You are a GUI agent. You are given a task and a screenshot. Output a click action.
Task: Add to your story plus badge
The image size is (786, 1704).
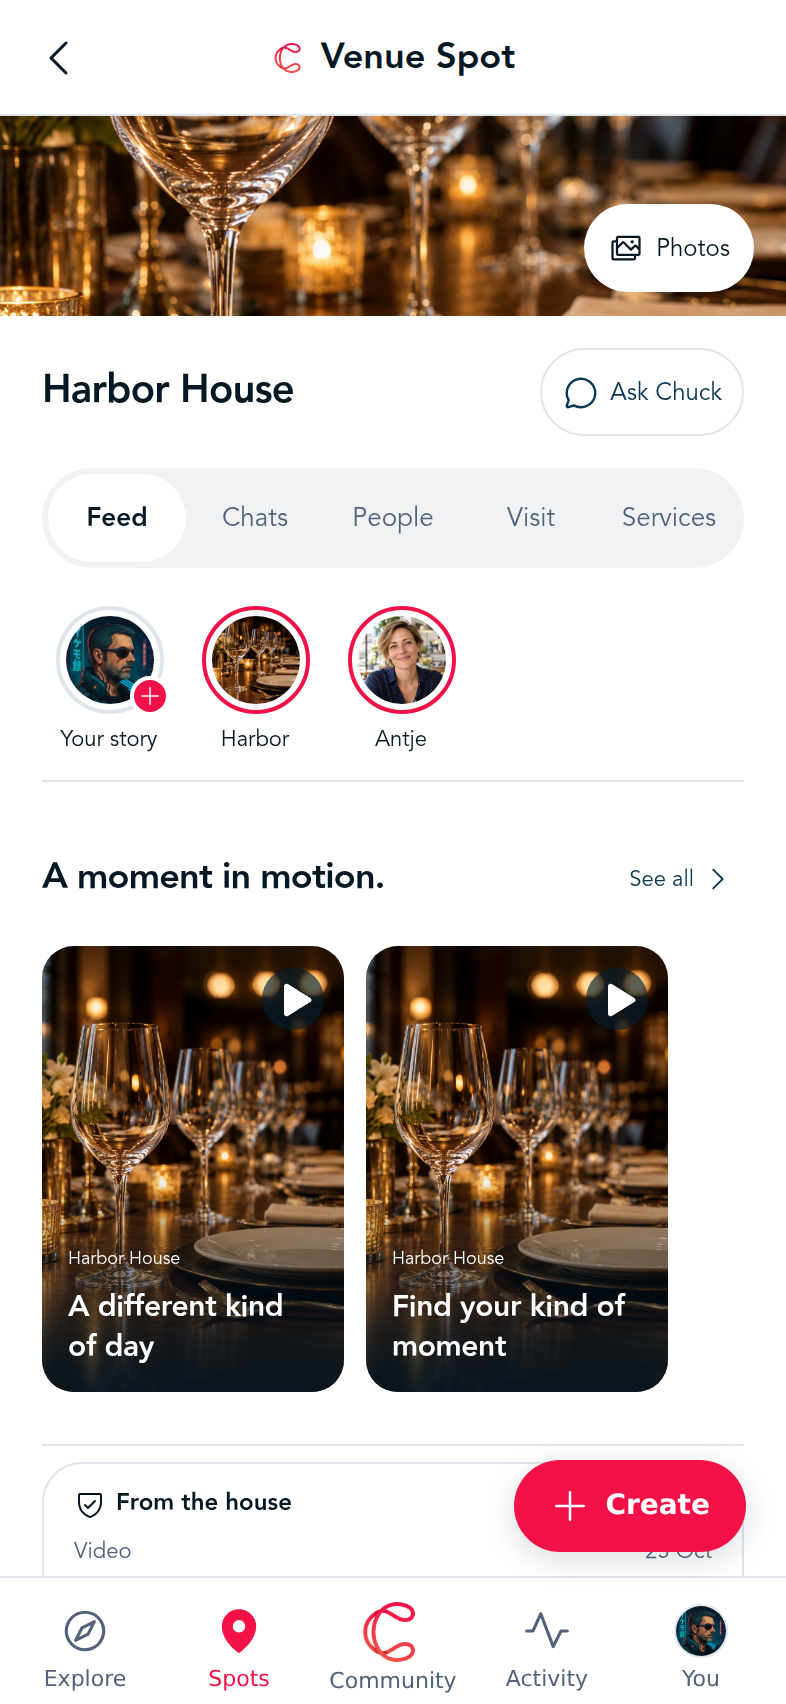click(x=150, y=696)
